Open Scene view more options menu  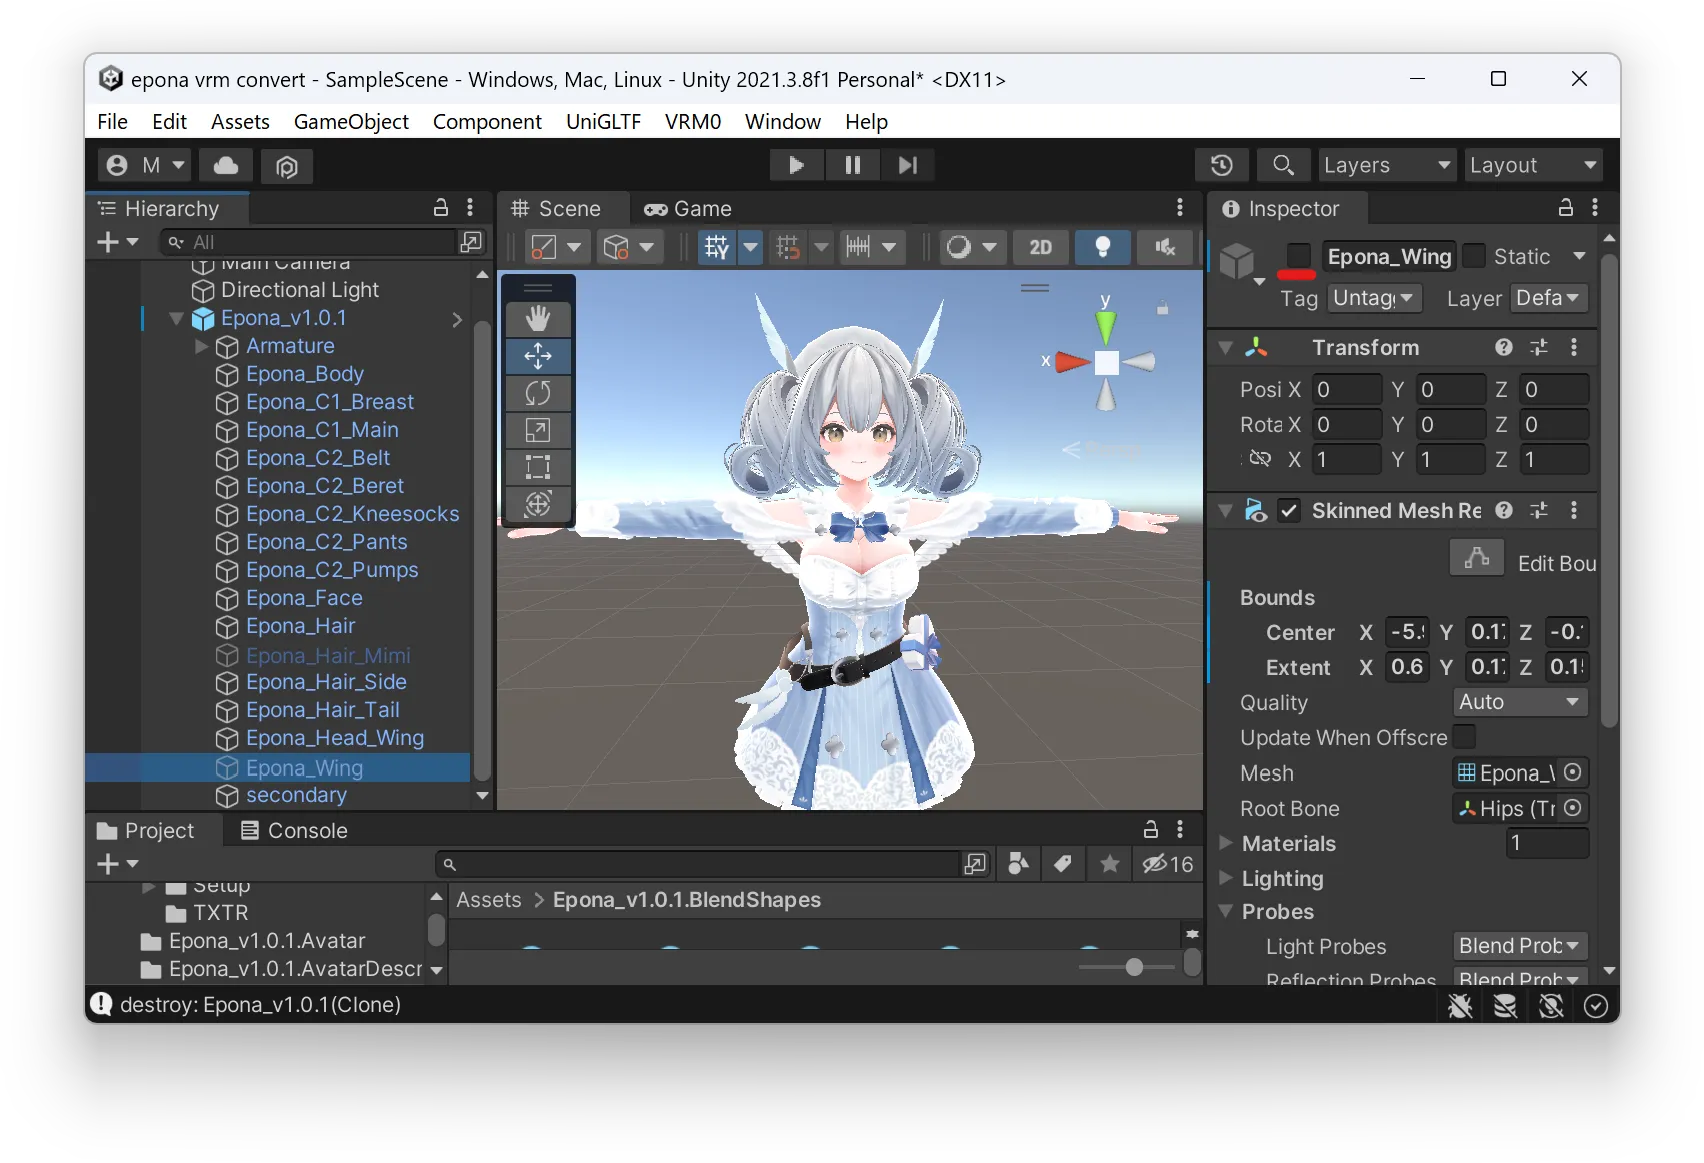[1180, 208]
